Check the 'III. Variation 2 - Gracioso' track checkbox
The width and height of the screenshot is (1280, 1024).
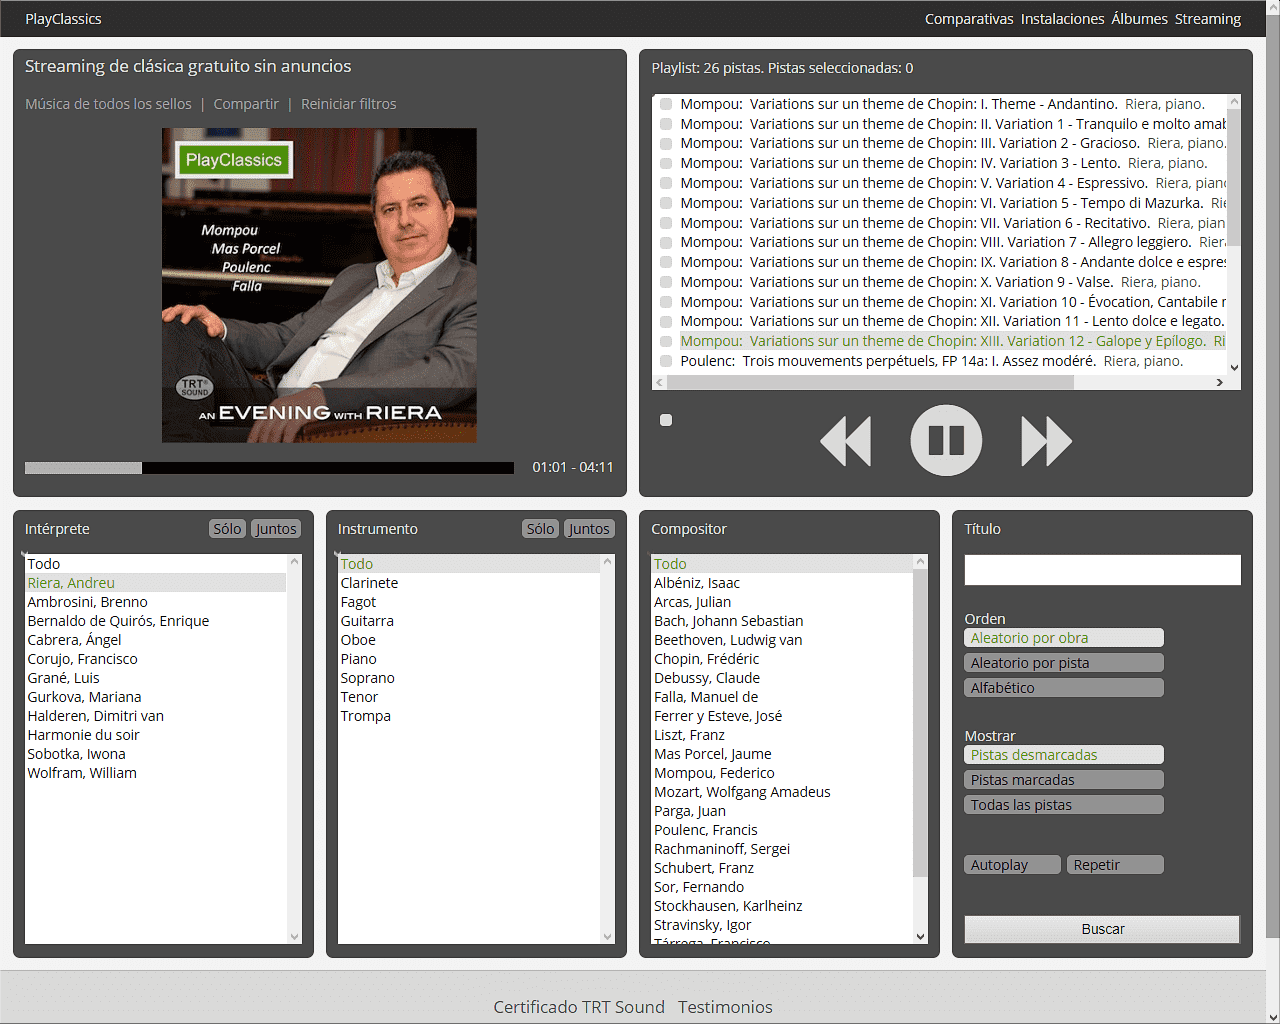[666, 143]
